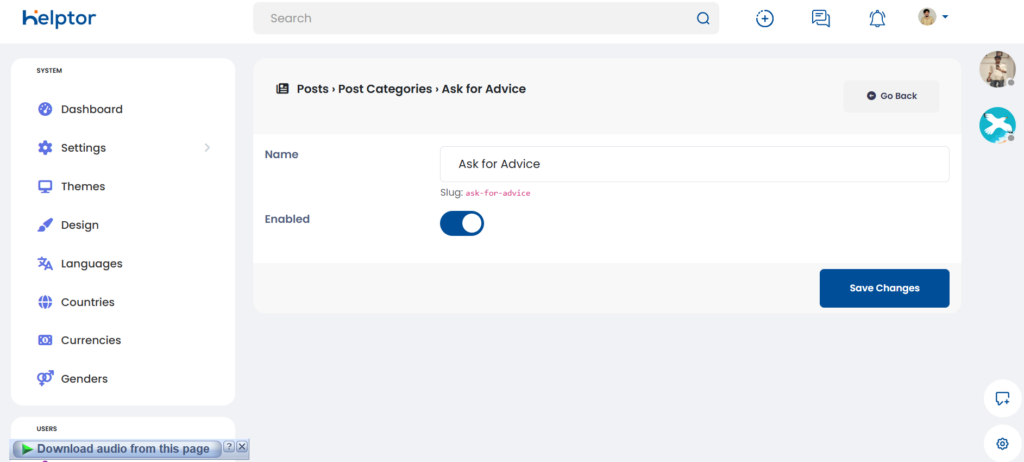Click the add new plus icon
The width and height of the screenshot is (1024, 462).
[x=765, y=18]
